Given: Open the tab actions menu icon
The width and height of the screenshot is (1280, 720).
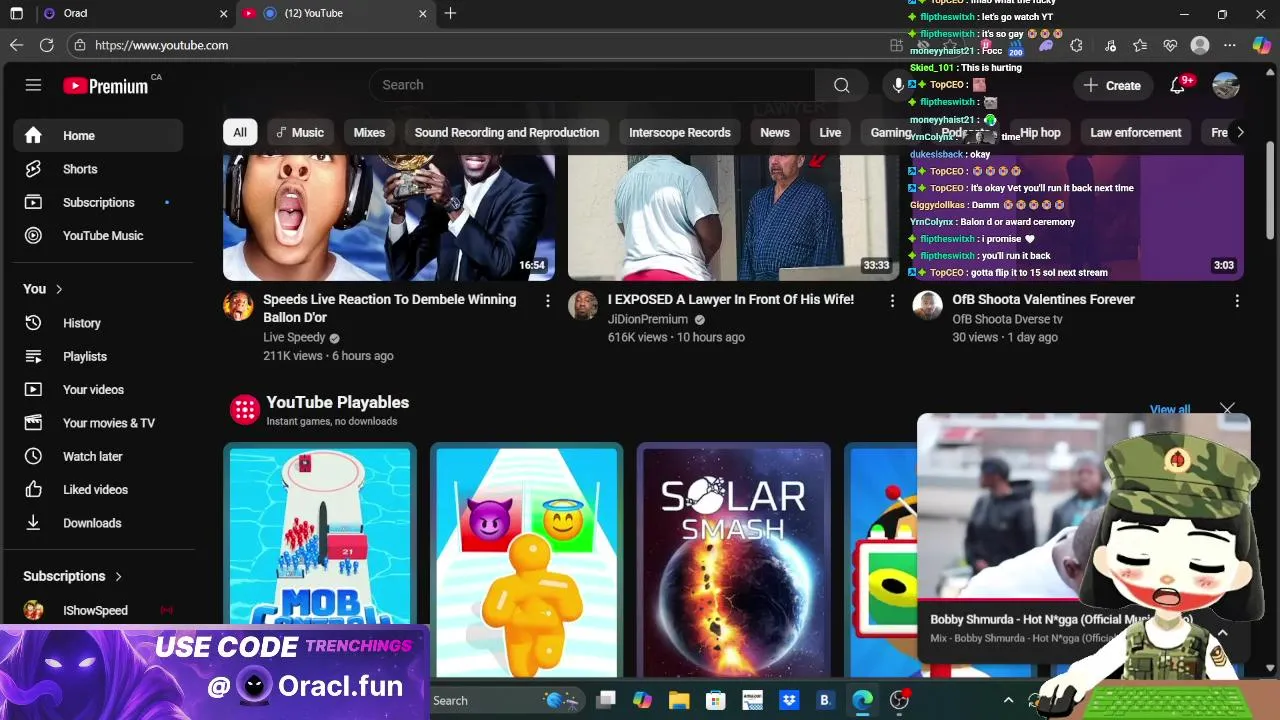Looking at the screenshot, I should click(x=16, y=14).
